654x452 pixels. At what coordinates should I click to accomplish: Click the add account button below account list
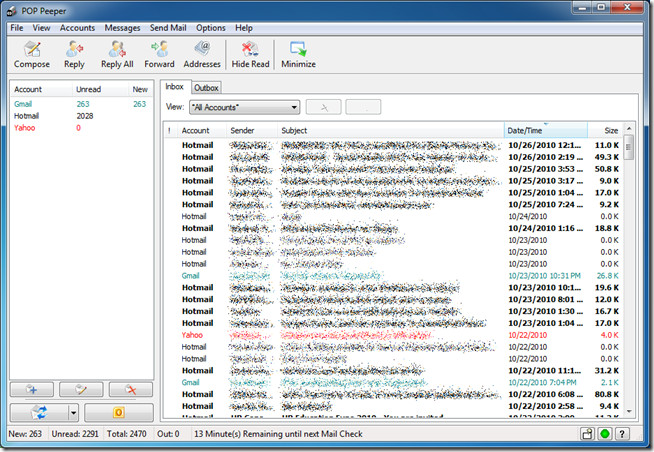32,389
